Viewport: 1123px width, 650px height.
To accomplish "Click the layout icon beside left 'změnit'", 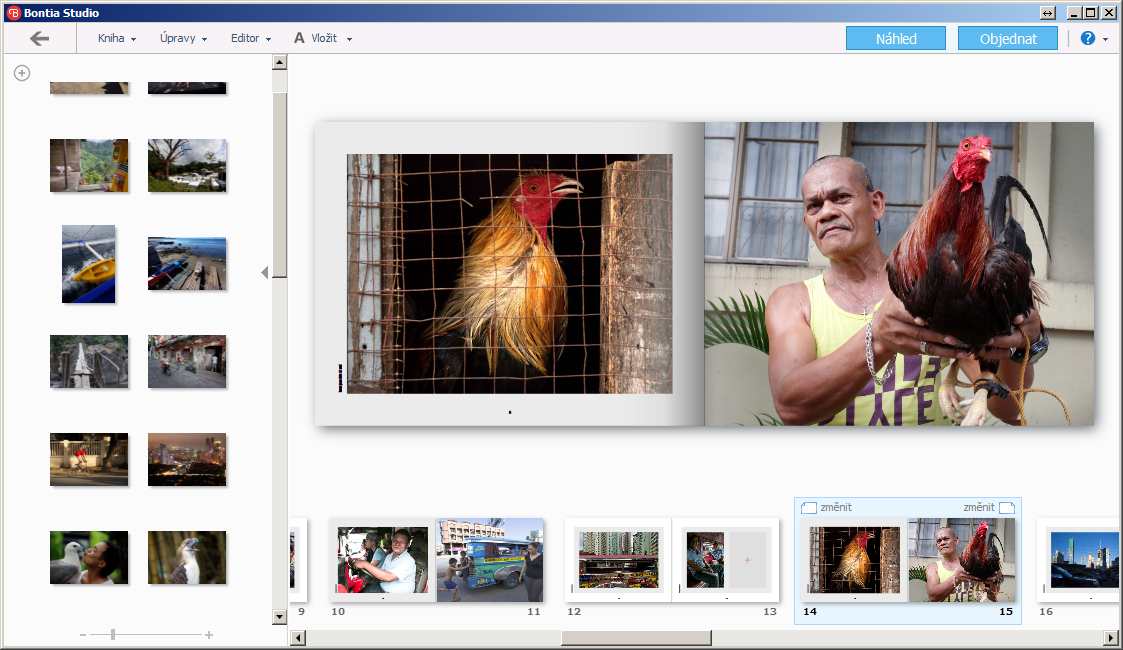I will pyautogui.click(x=809, y=508).
